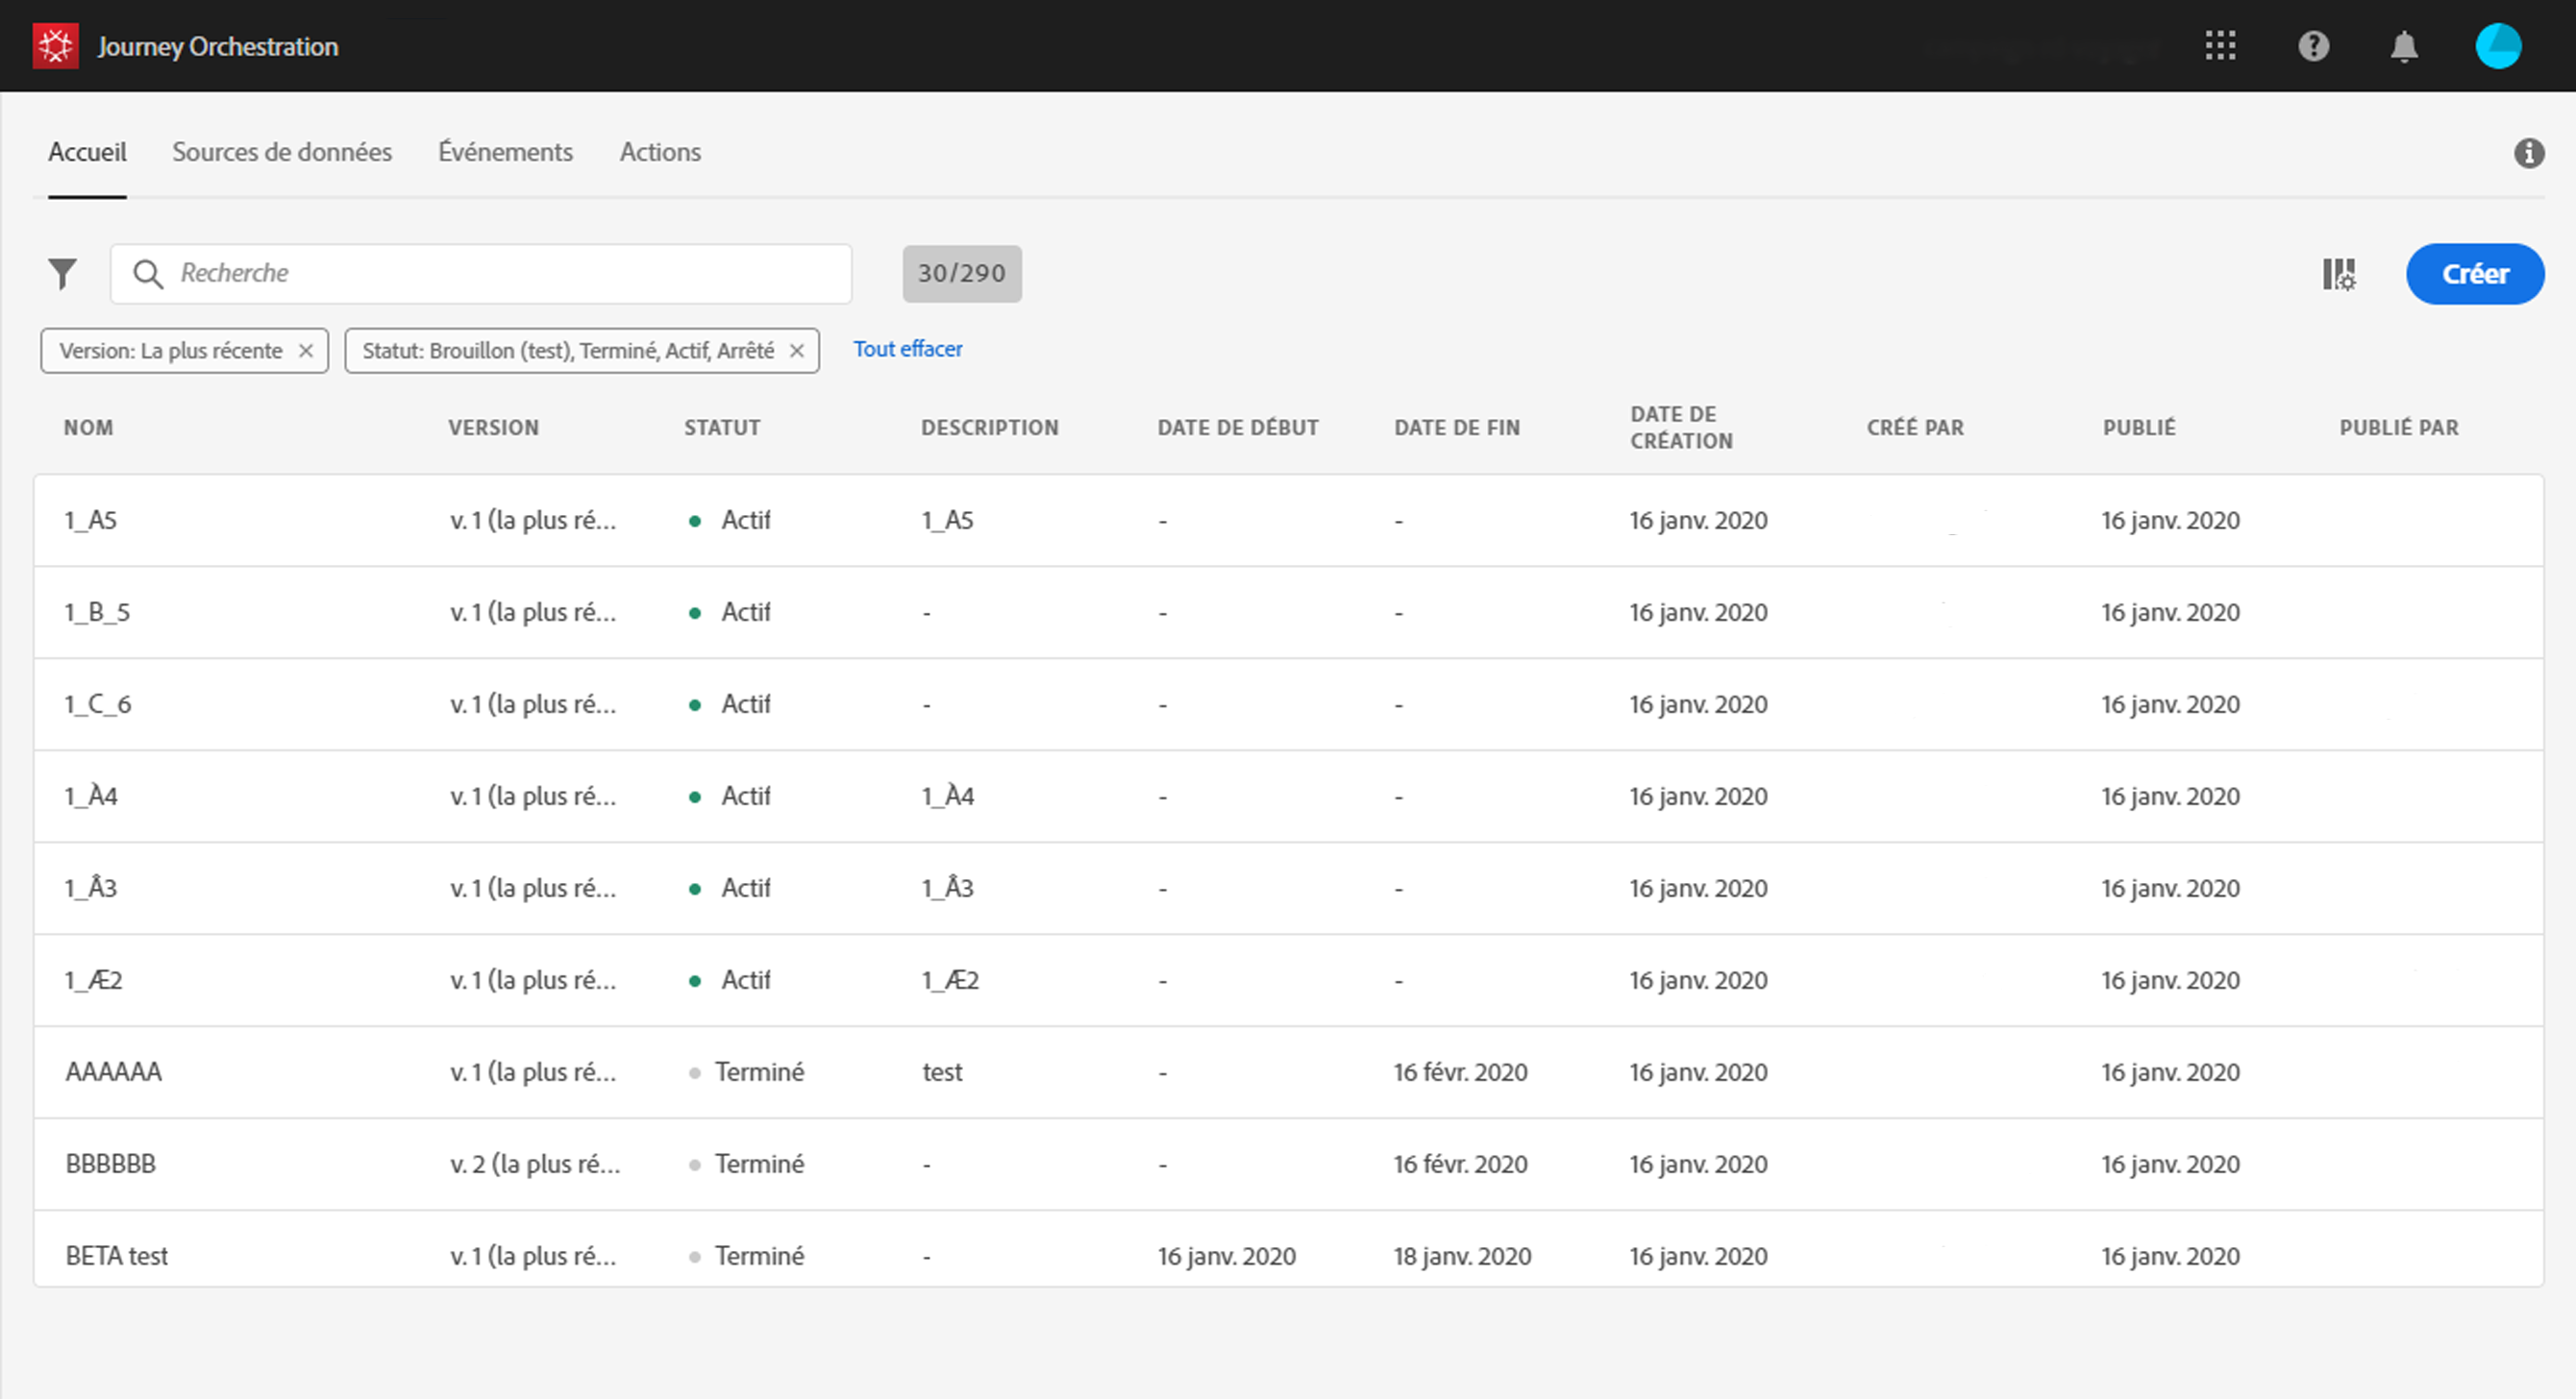
Task: Open the app switcher grid icon
Action: 2220,46
